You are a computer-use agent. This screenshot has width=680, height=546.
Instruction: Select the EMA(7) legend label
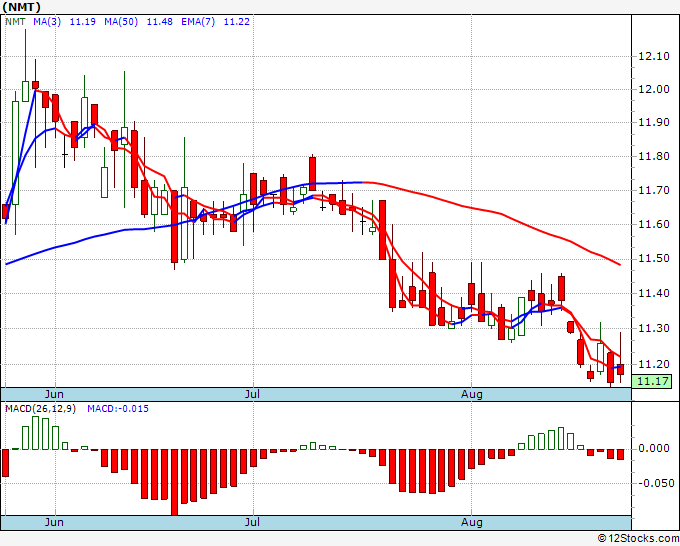coord(198,22)
